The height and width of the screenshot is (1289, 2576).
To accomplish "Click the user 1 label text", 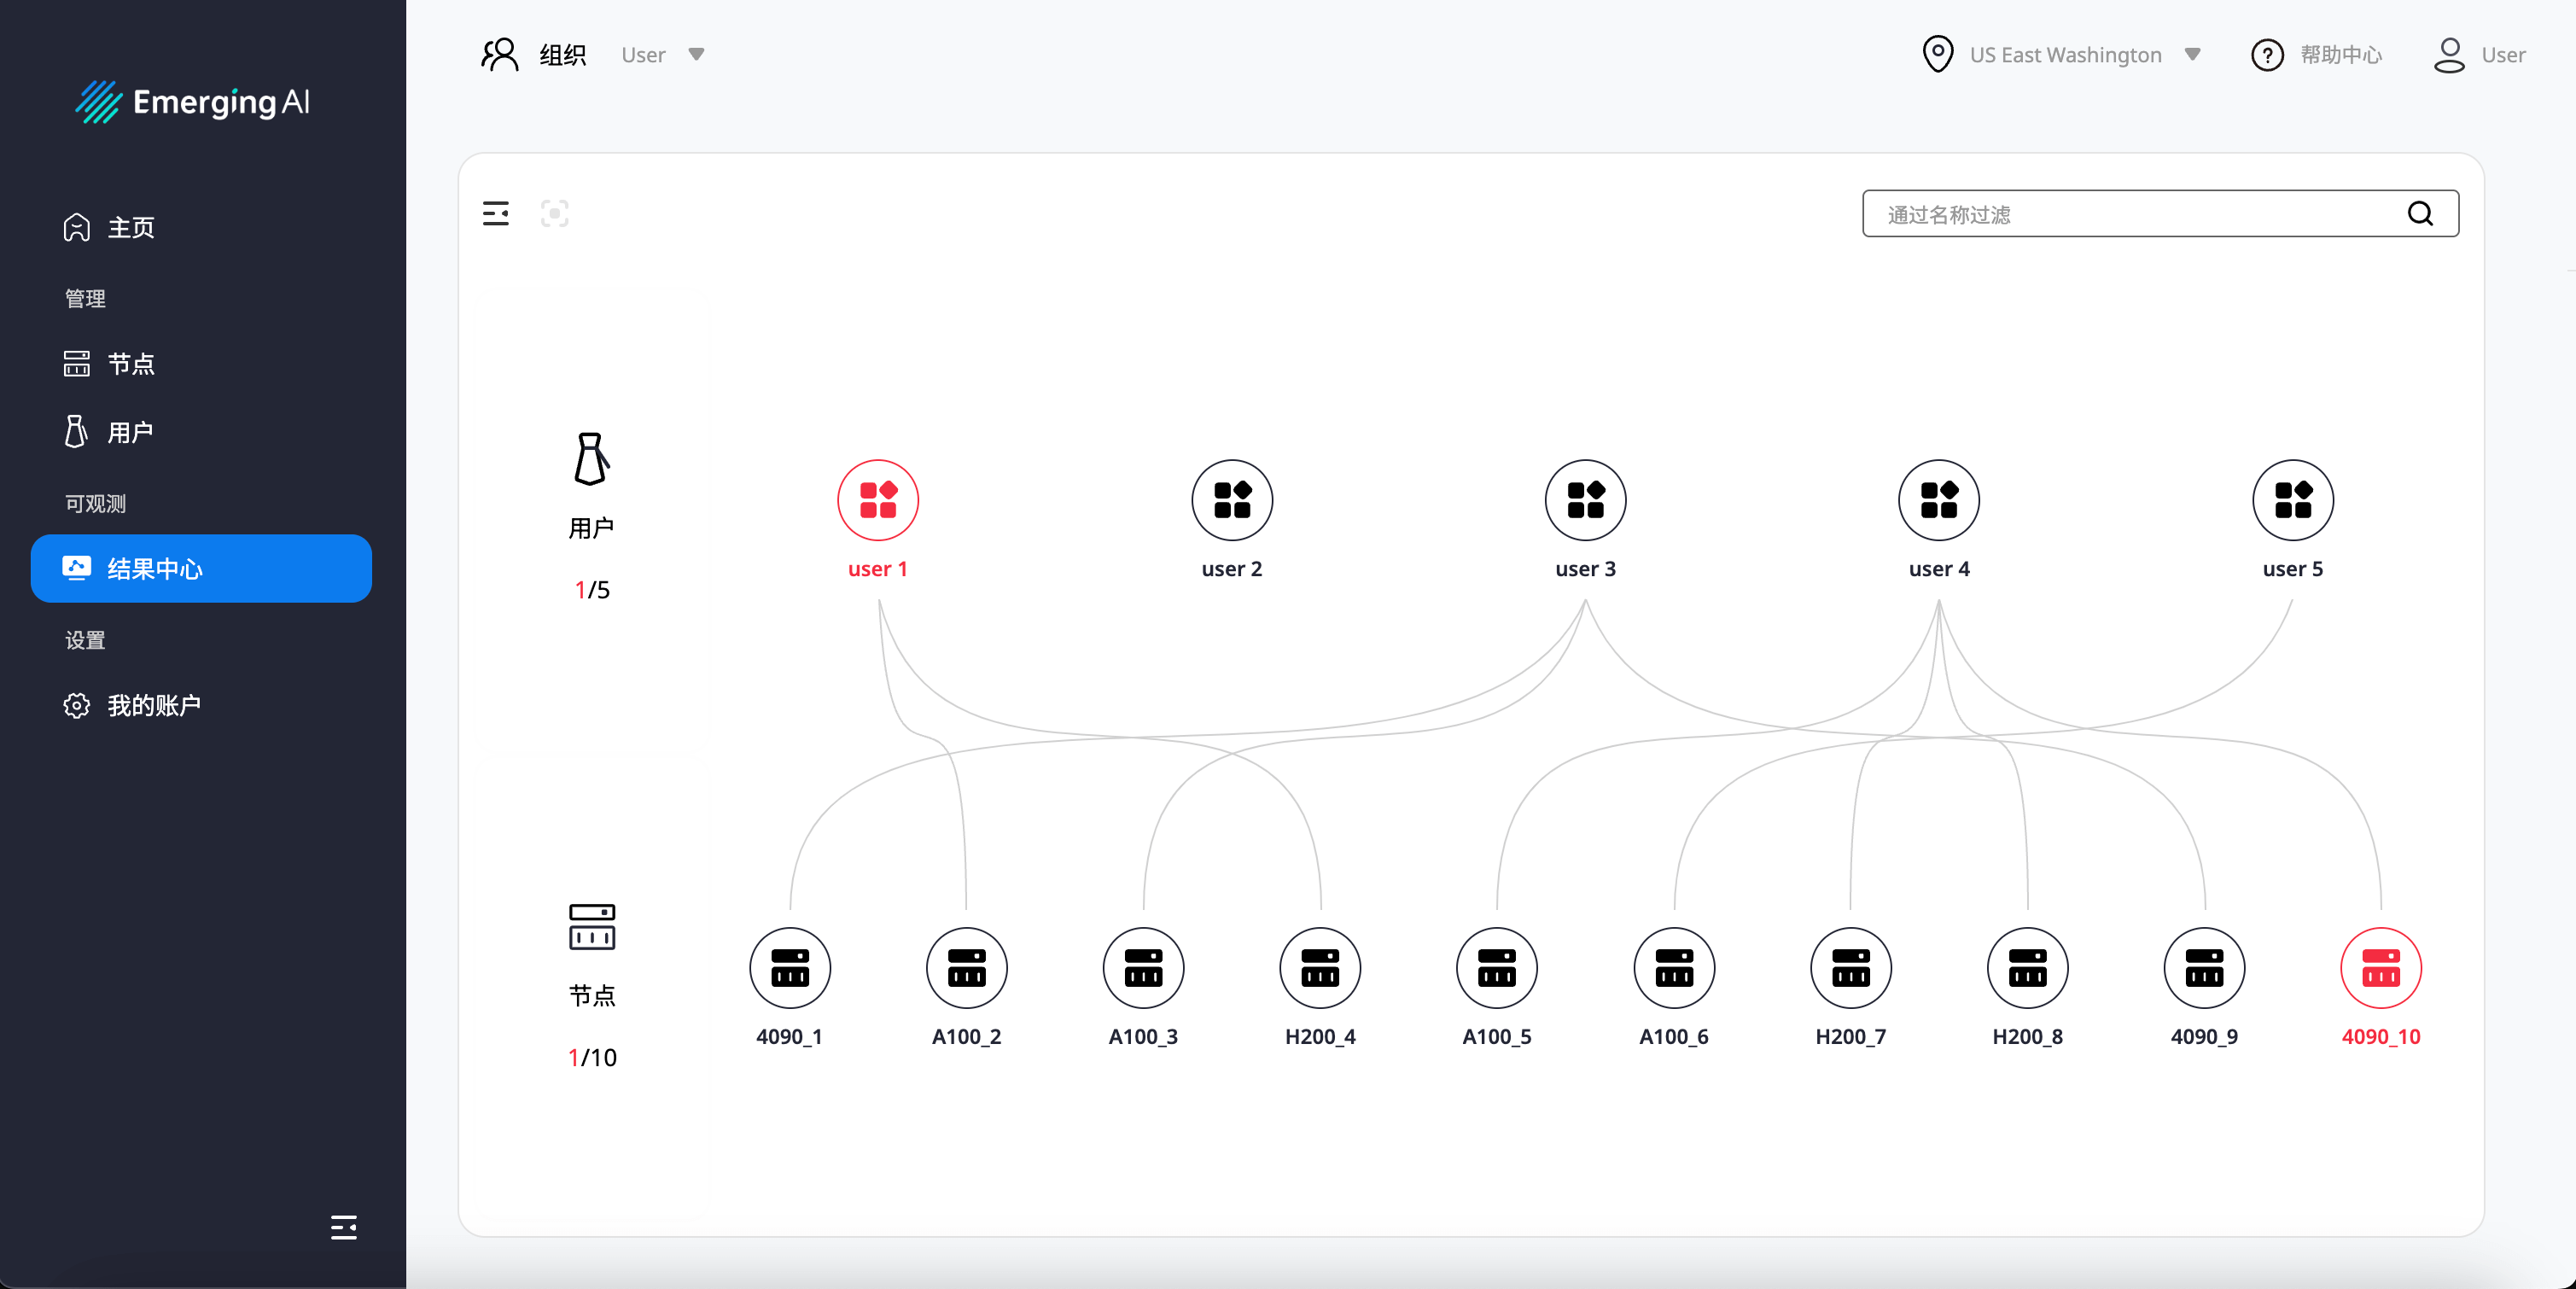I will [x=877, y=569].
